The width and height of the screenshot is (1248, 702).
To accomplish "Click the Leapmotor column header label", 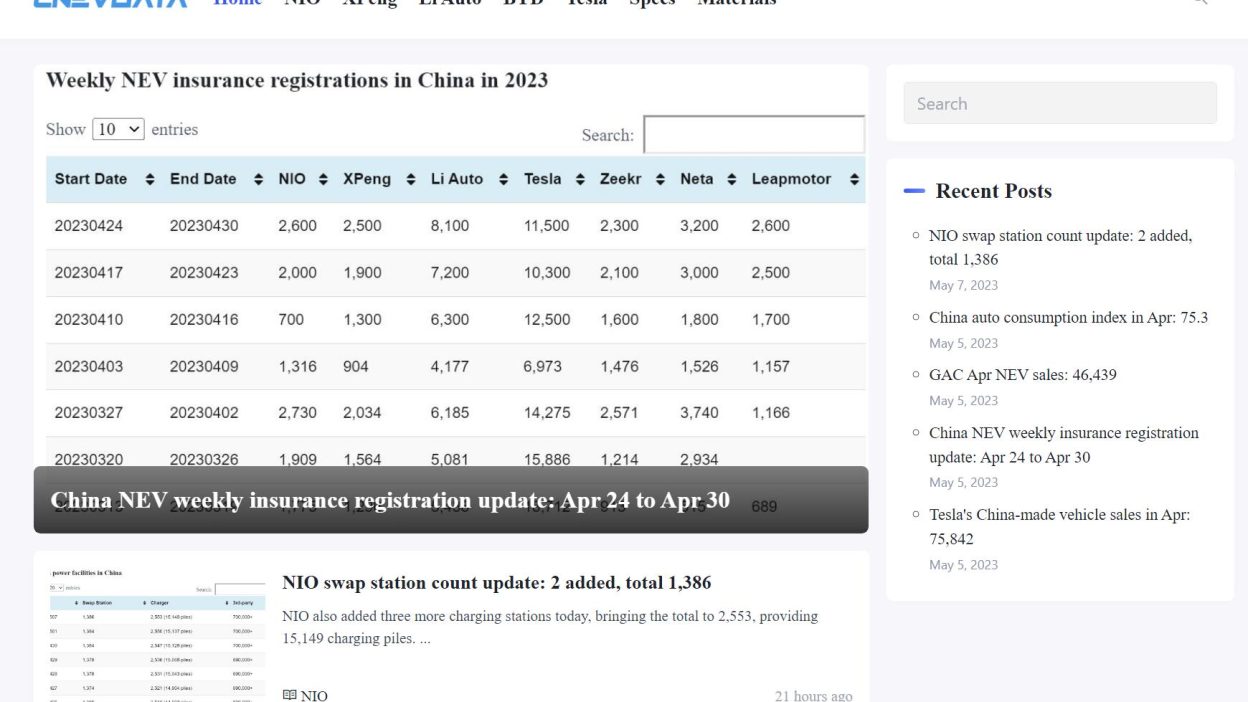I will tap(791, 179).
